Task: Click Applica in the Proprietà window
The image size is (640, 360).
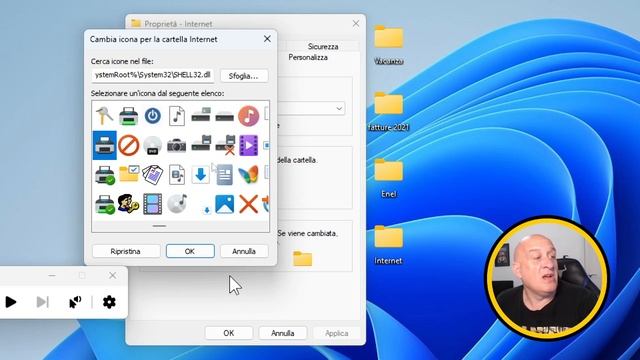Action: [336, 333]
